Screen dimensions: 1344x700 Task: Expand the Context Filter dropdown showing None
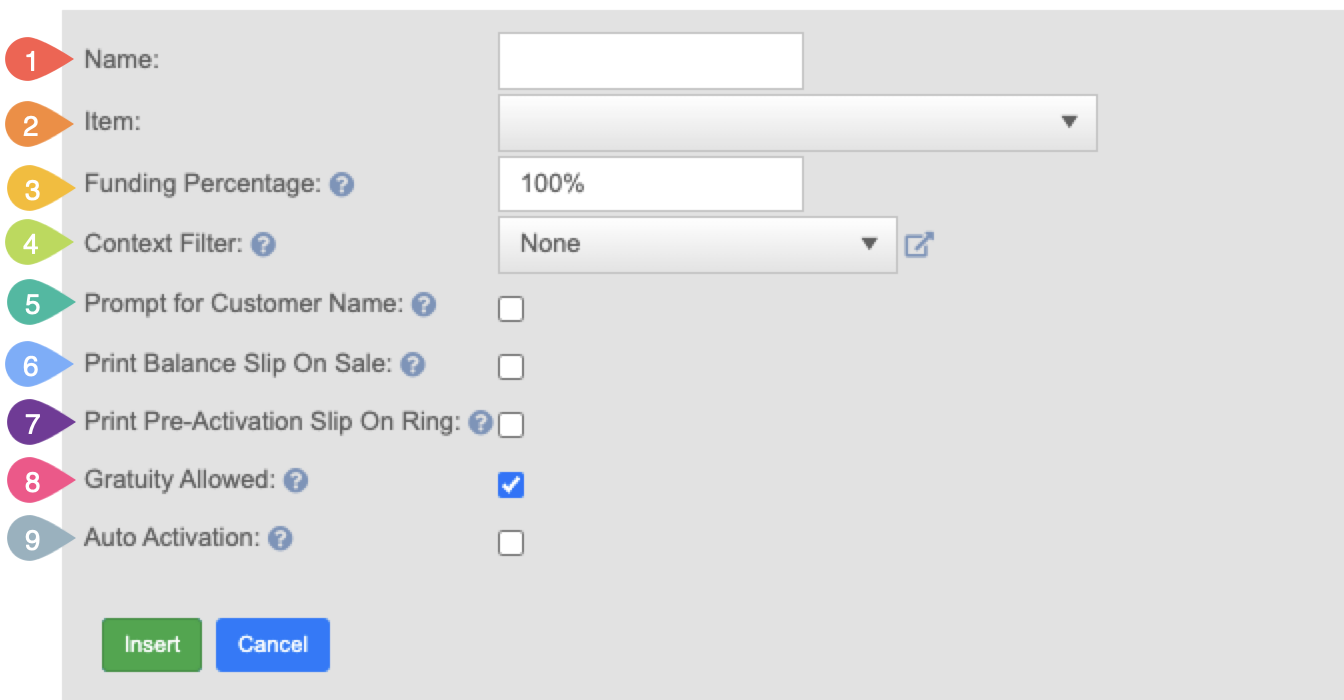(698, 244)
